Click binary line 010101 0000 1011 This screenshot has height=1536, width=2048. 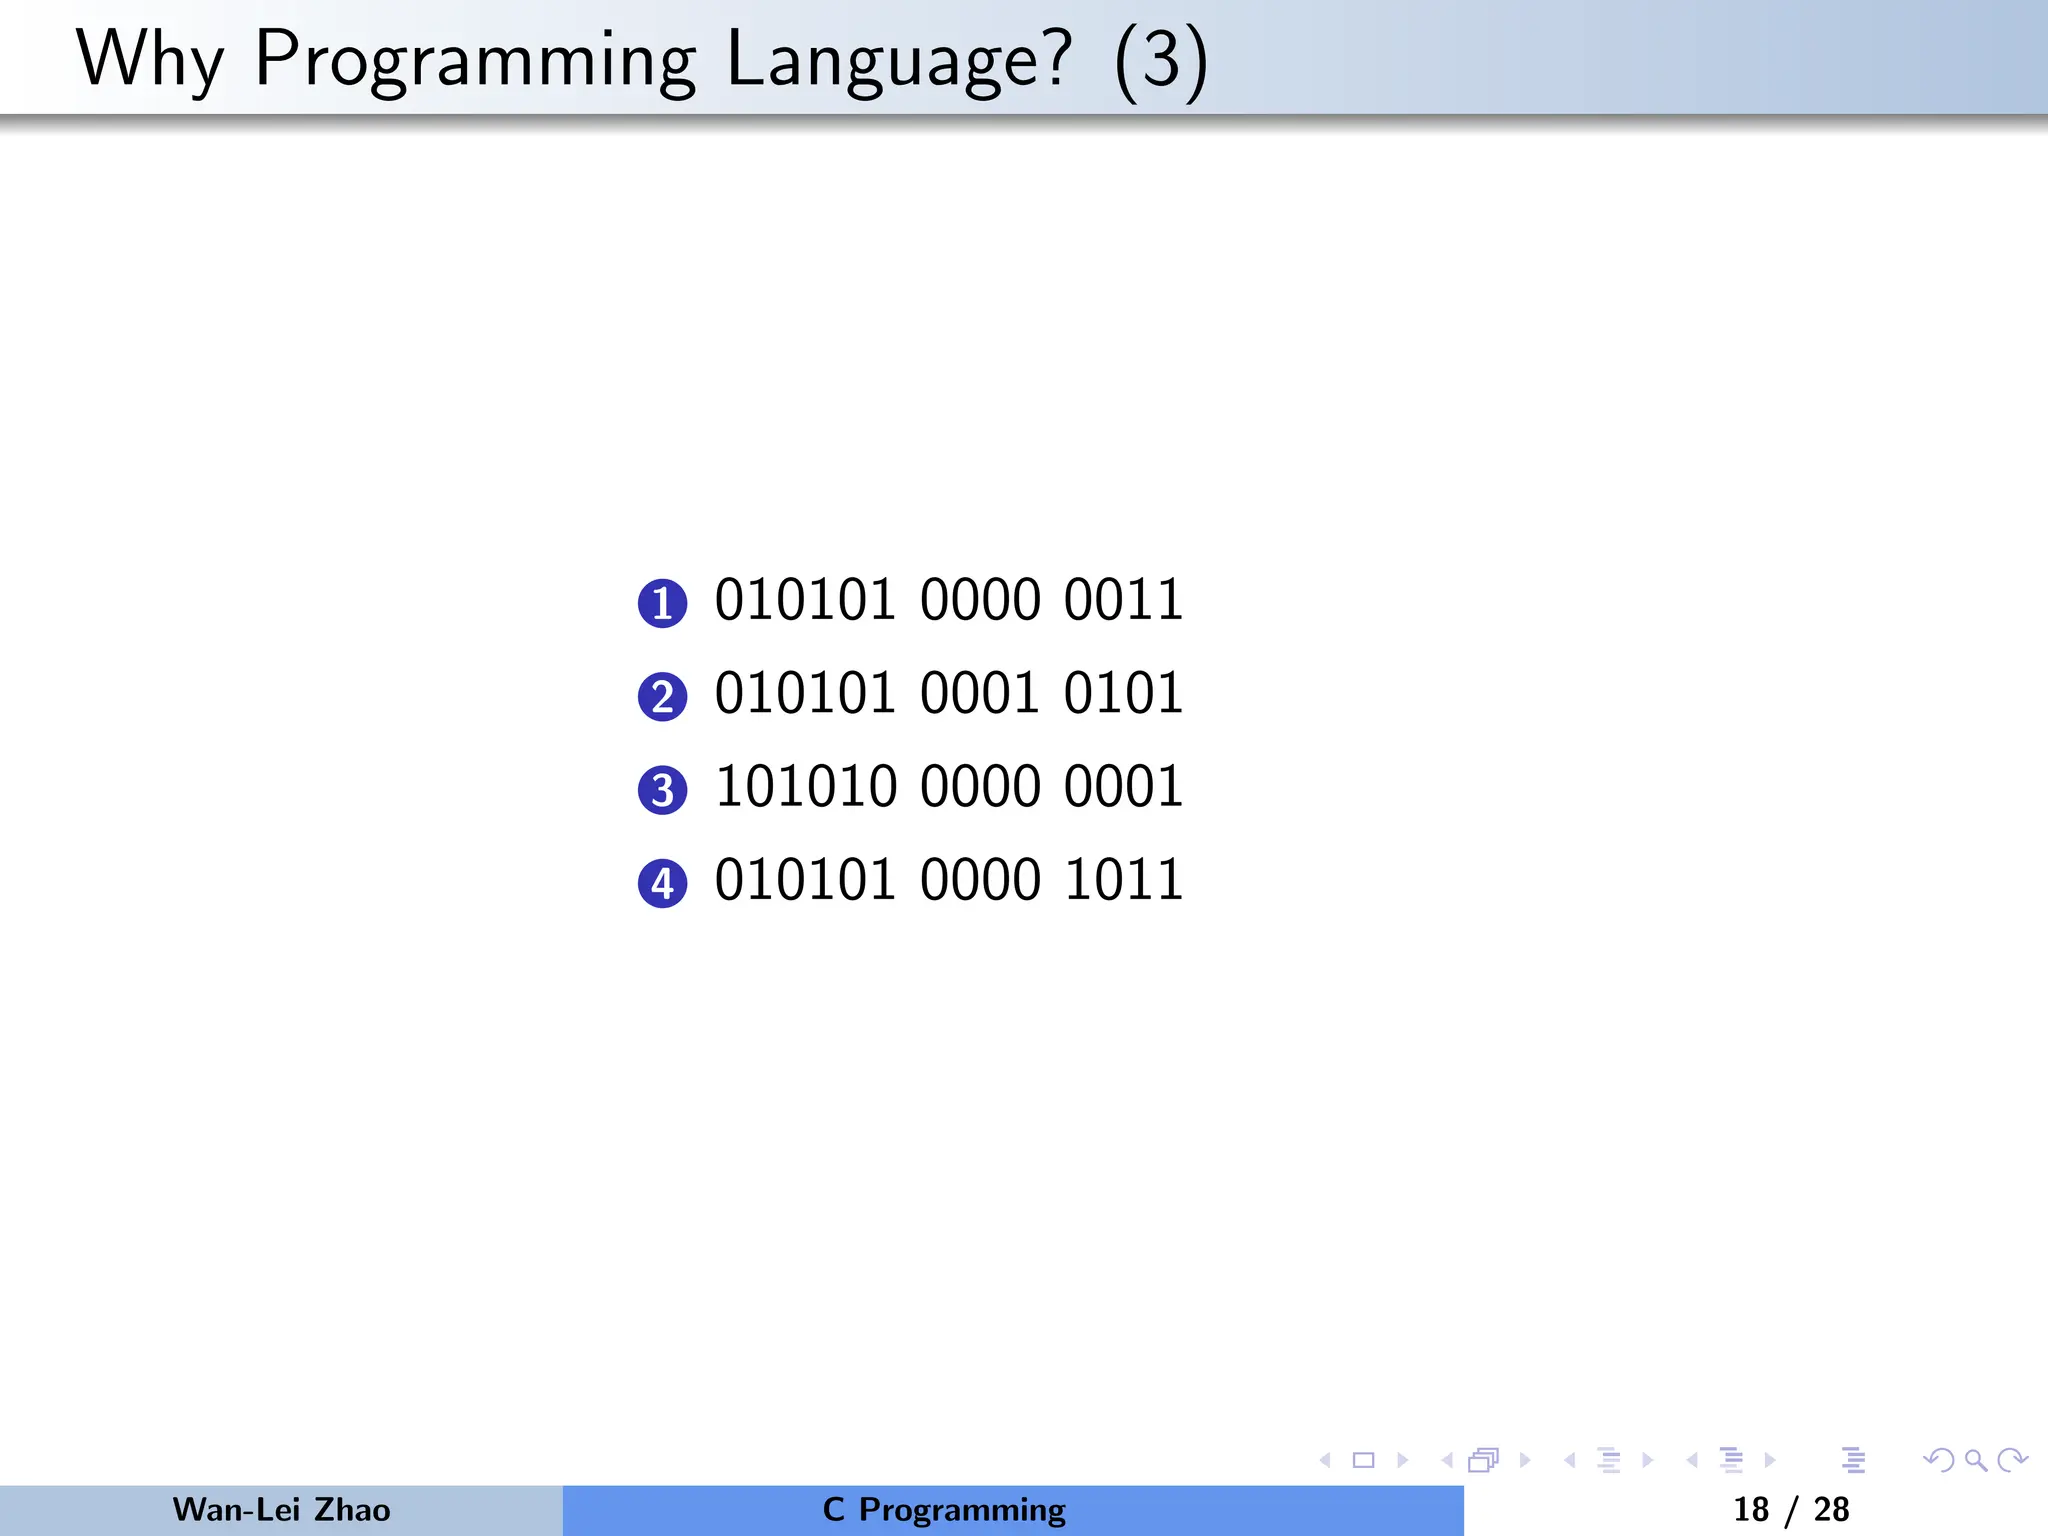(949, 879)
